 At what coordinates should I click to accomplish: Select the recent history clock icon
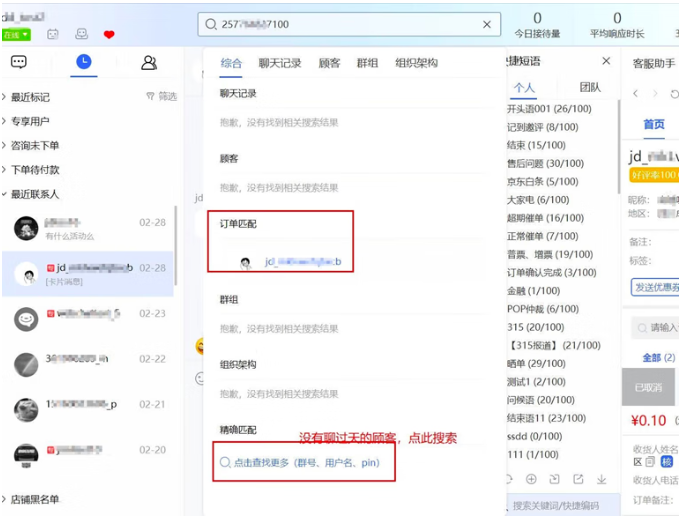pos(84,62)
